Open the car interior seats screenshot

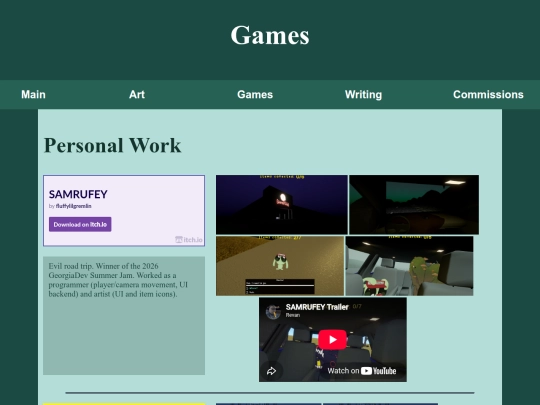click(x=409, y=266)
